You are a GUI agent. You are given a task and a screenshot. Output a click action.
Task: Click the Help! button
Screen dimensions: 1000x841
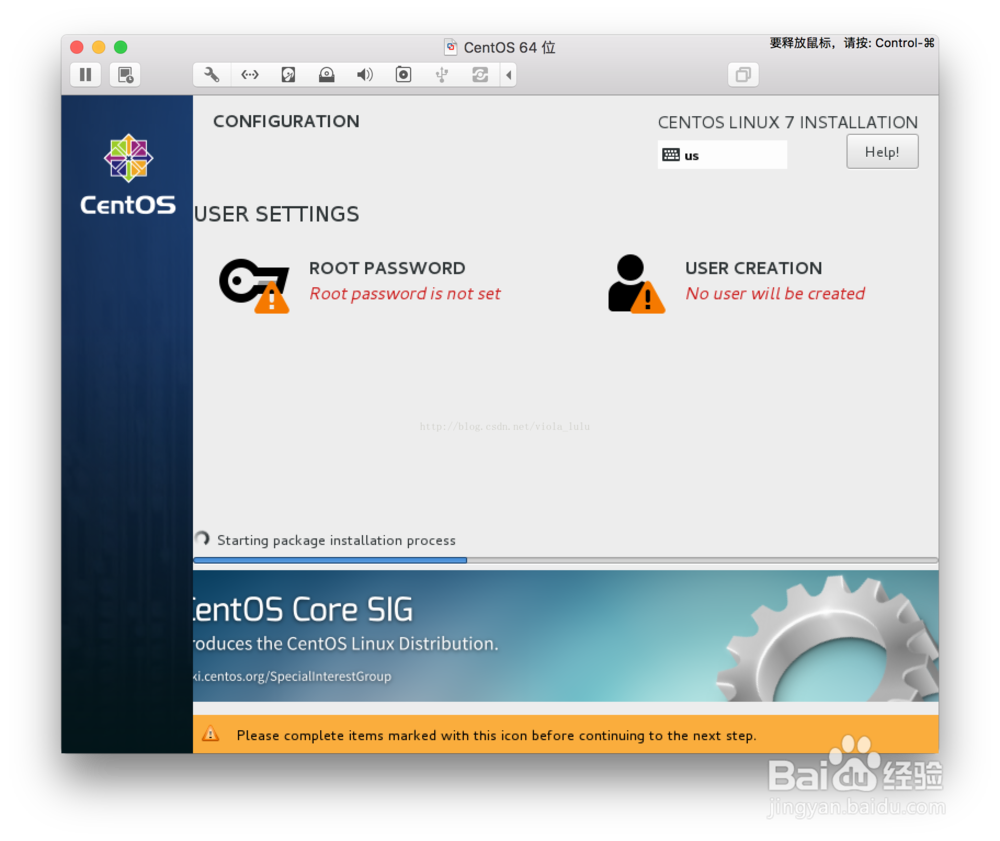pyautogui.click(x=882, y=152)
